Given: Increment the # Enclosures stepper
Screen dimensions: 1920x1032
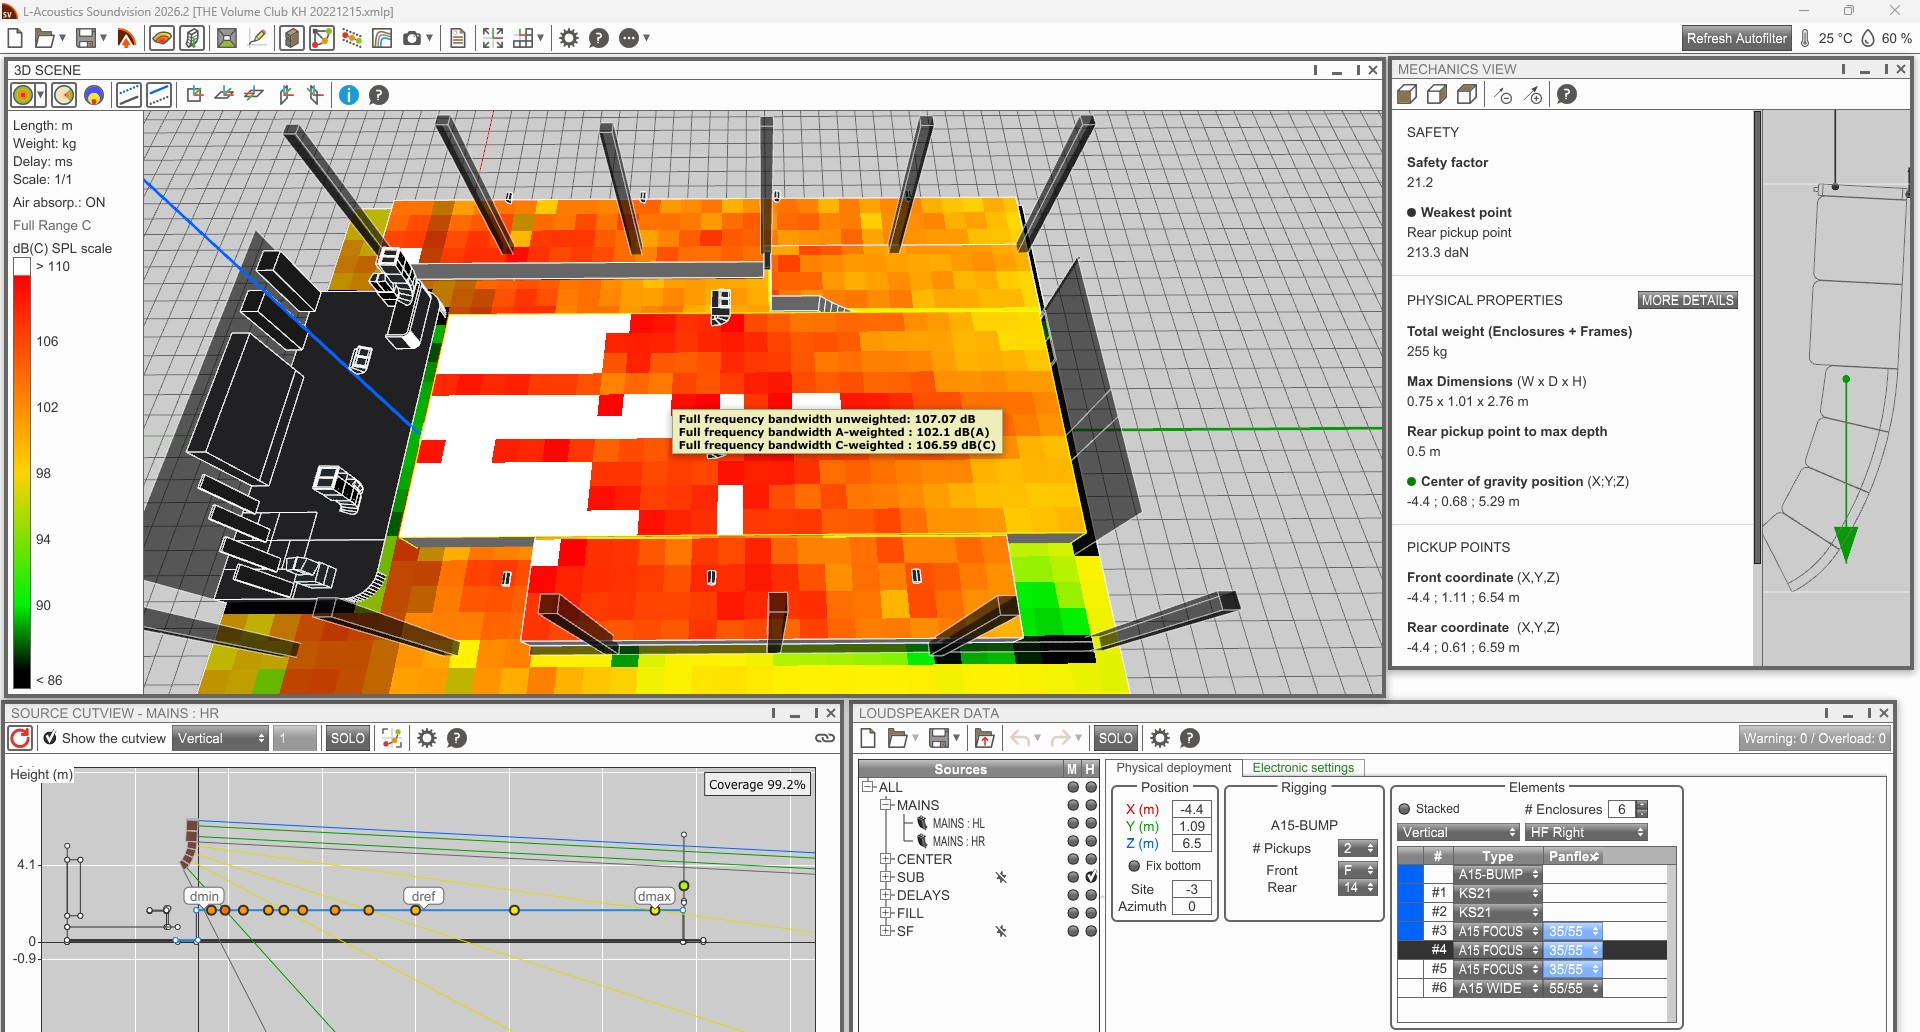Looking at the screenshot, I should click(x=1641, y=805).
